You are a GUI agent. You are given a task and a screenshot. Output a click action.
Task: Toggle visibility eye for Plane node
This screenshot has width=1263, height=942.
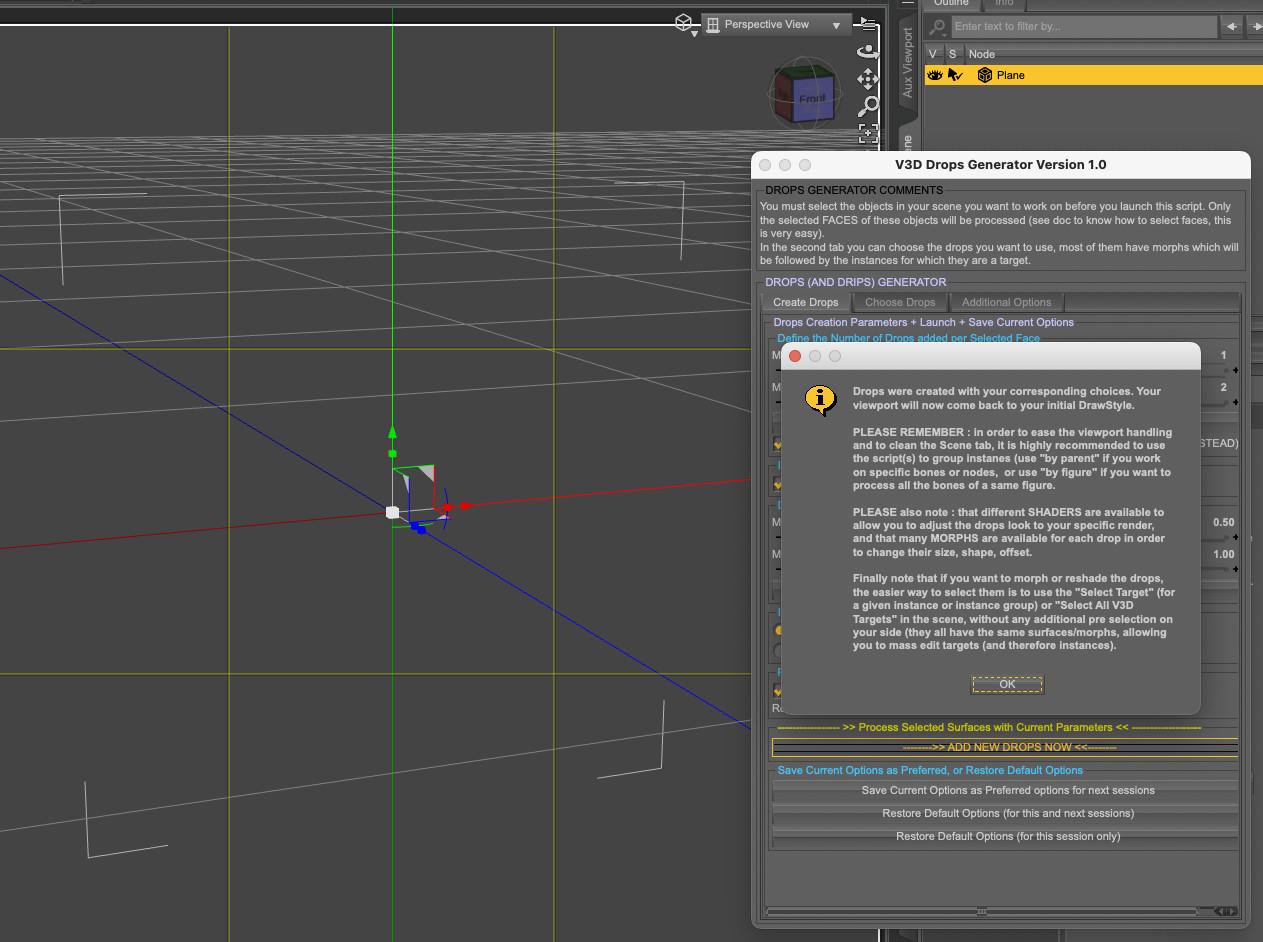[934, 75]
